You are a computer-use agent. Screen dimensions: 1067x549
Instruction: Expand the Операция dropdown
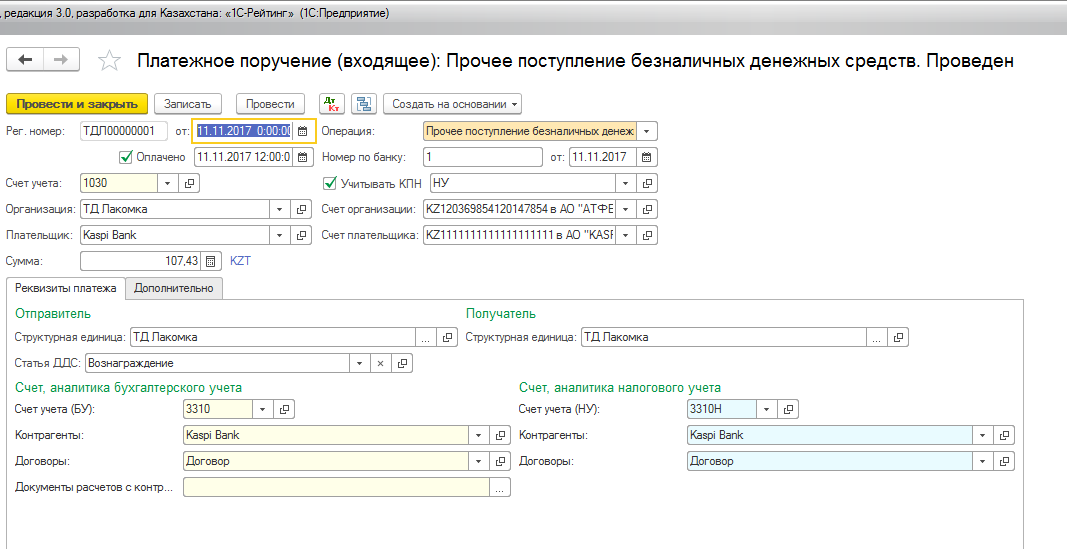pyautogui.click(x=646, y=131)
